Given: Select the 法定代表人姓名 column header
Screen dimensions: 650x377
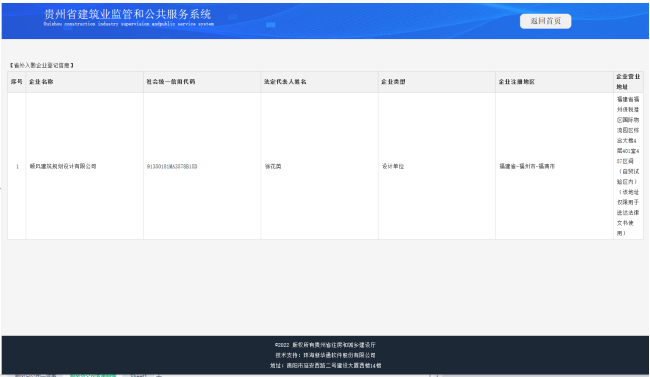Looking at the screenshot, I should (x=320, y=82).
